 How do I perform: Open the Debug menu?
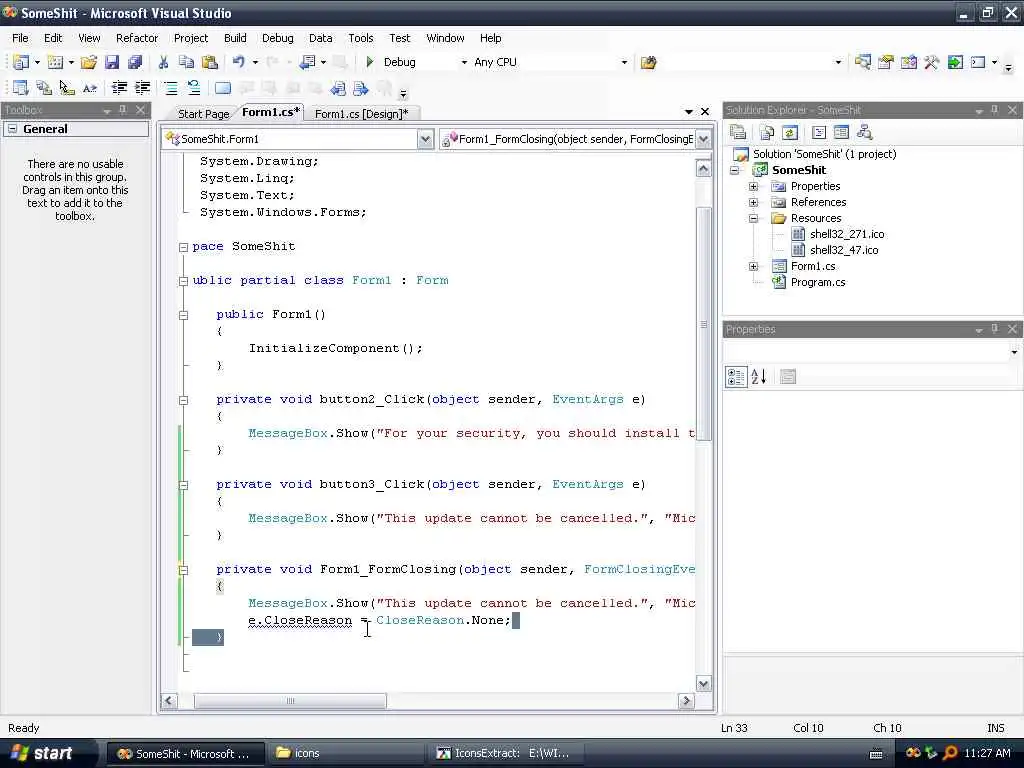pos(278,38)
